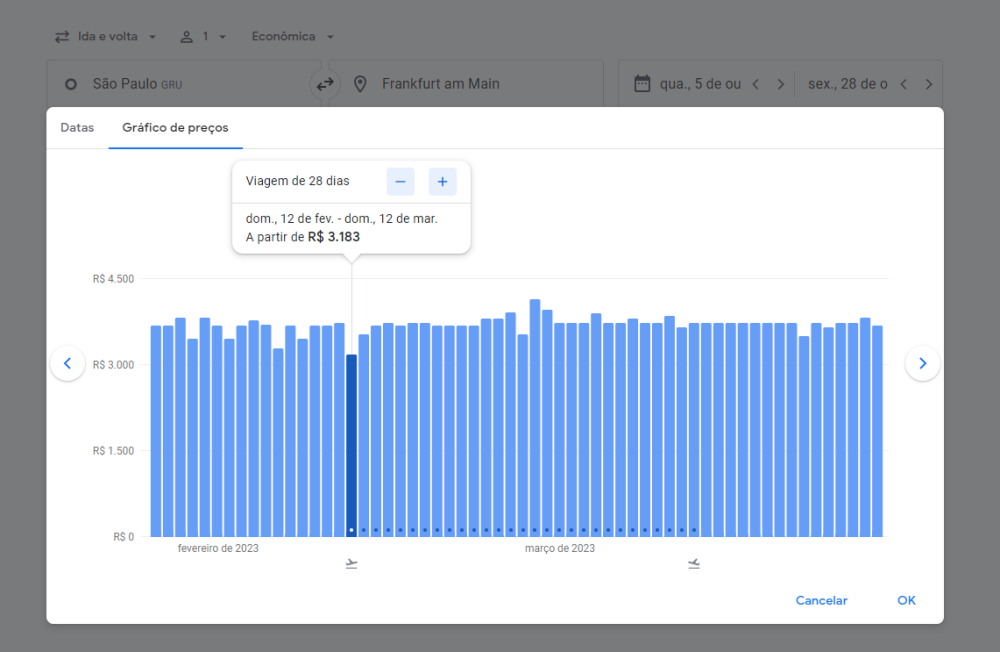The width and height of the screenshot is (1000, 652).
Task: Expand the Econômica cabin class dropdown
Action: tap(292, 37)
